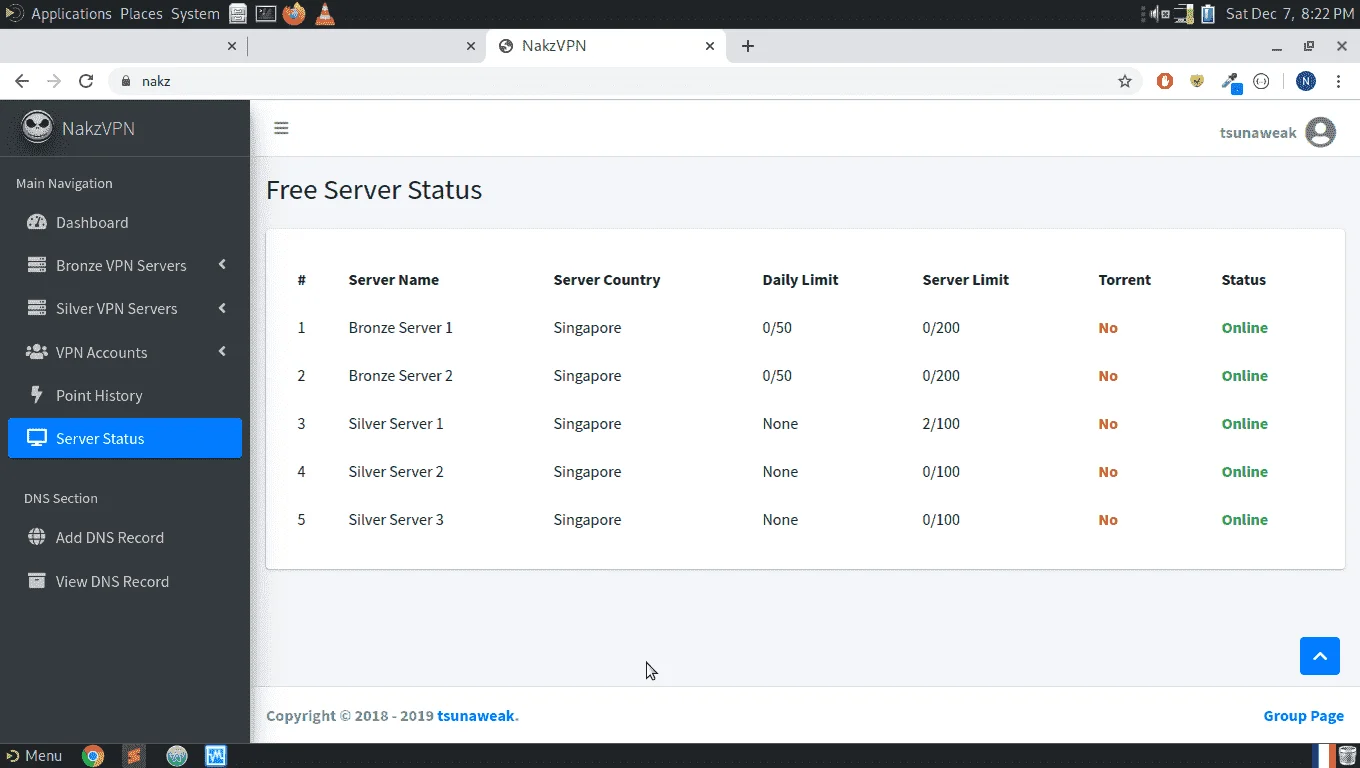Open the trash icon in bottom panel
The image size is (1360, 768).
point(1348,755)
